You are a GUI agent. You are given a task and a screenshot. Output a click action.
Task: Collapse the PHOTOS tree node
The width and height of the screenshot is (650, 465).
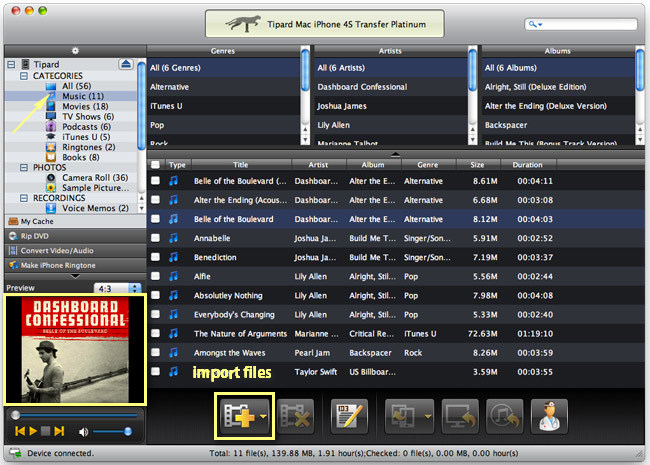pos(24,167)
